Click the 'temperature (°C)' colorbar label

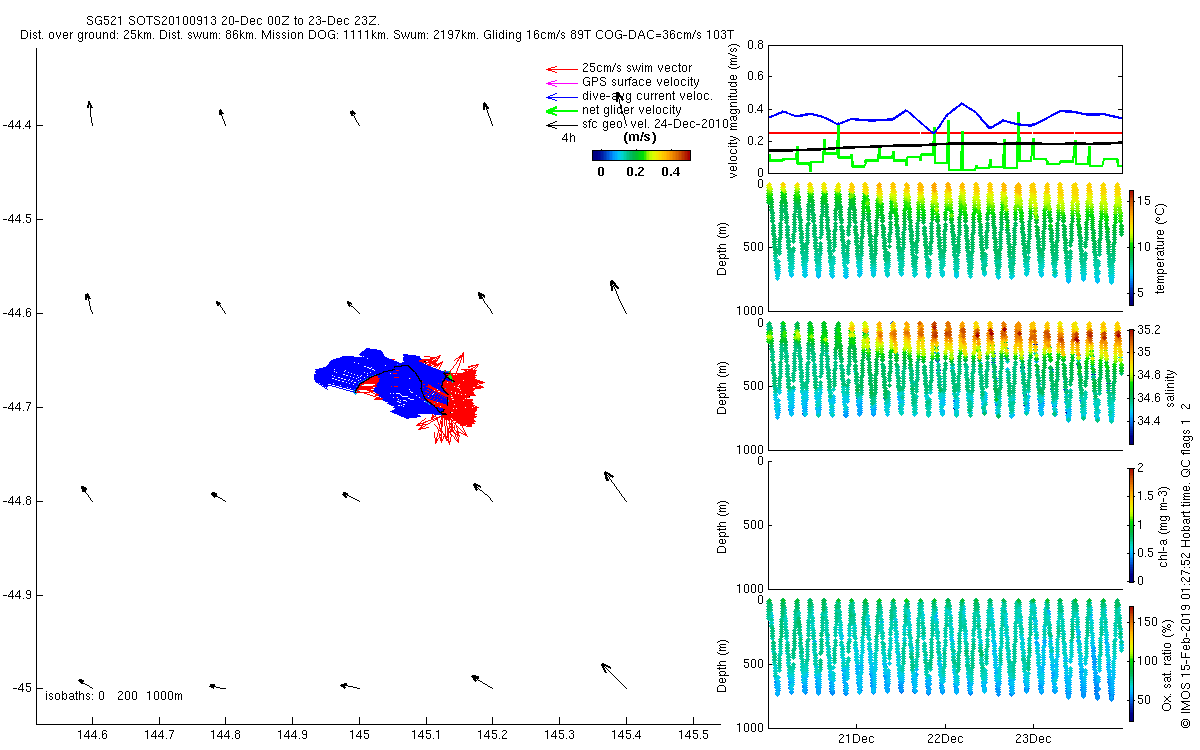point(1161,247)
